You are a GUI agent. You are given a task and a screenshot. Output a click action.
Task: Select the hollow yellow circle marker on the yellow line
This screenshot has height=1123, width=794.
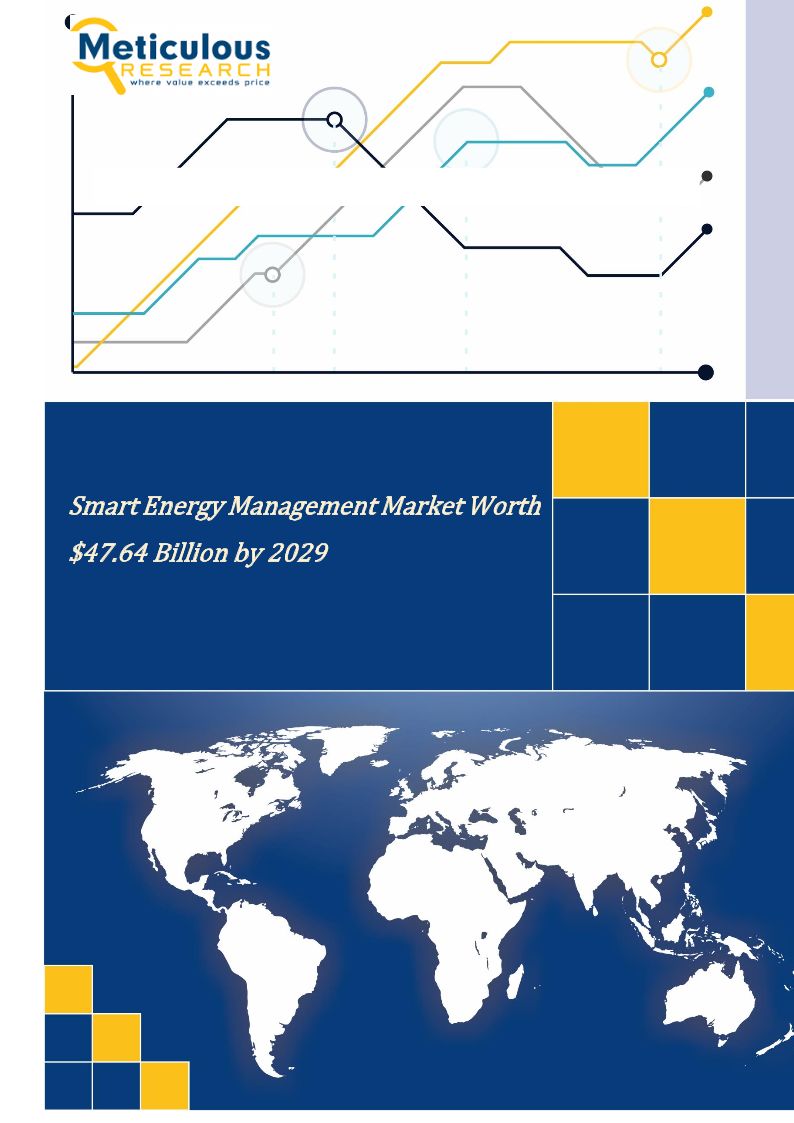(658, 60)
